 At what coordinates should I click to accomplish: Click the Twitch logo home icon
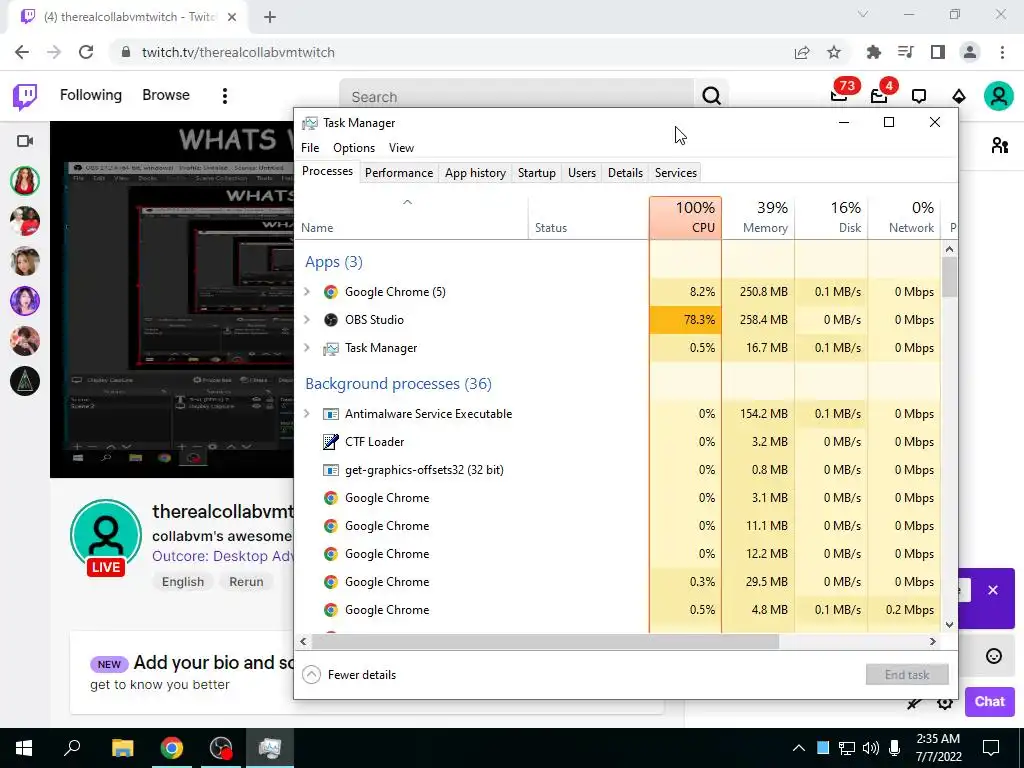point(25,97)
